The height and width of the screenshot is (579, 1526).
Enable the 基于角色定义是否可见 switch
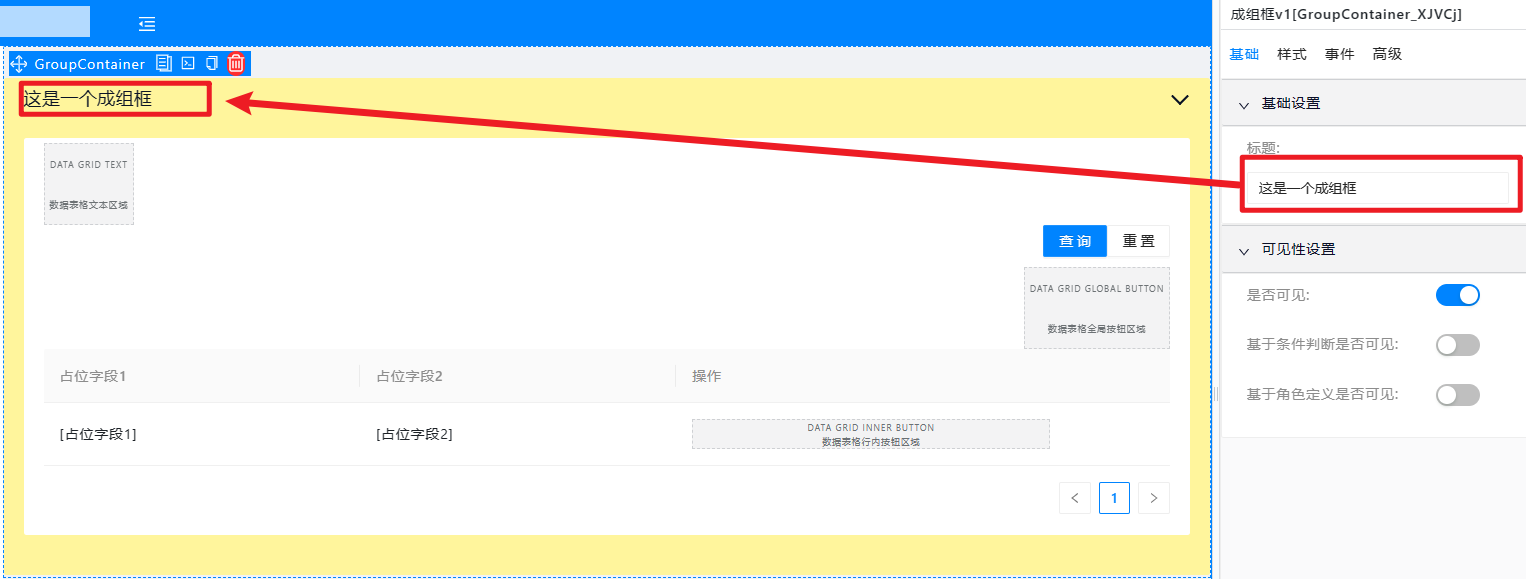pos(1457,395)
